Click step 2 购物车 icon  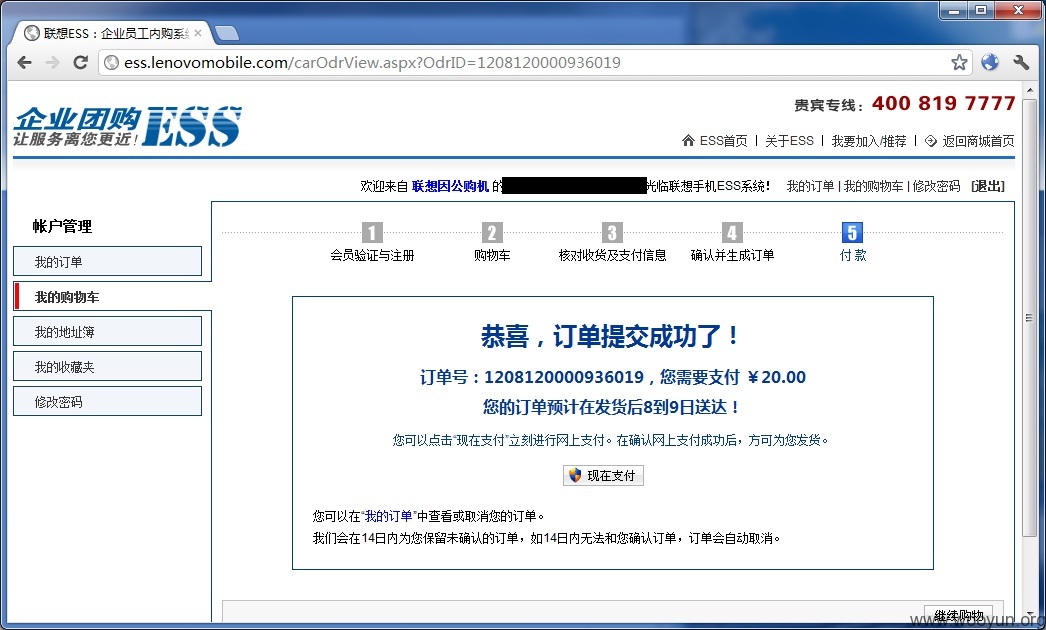[492, 232]
